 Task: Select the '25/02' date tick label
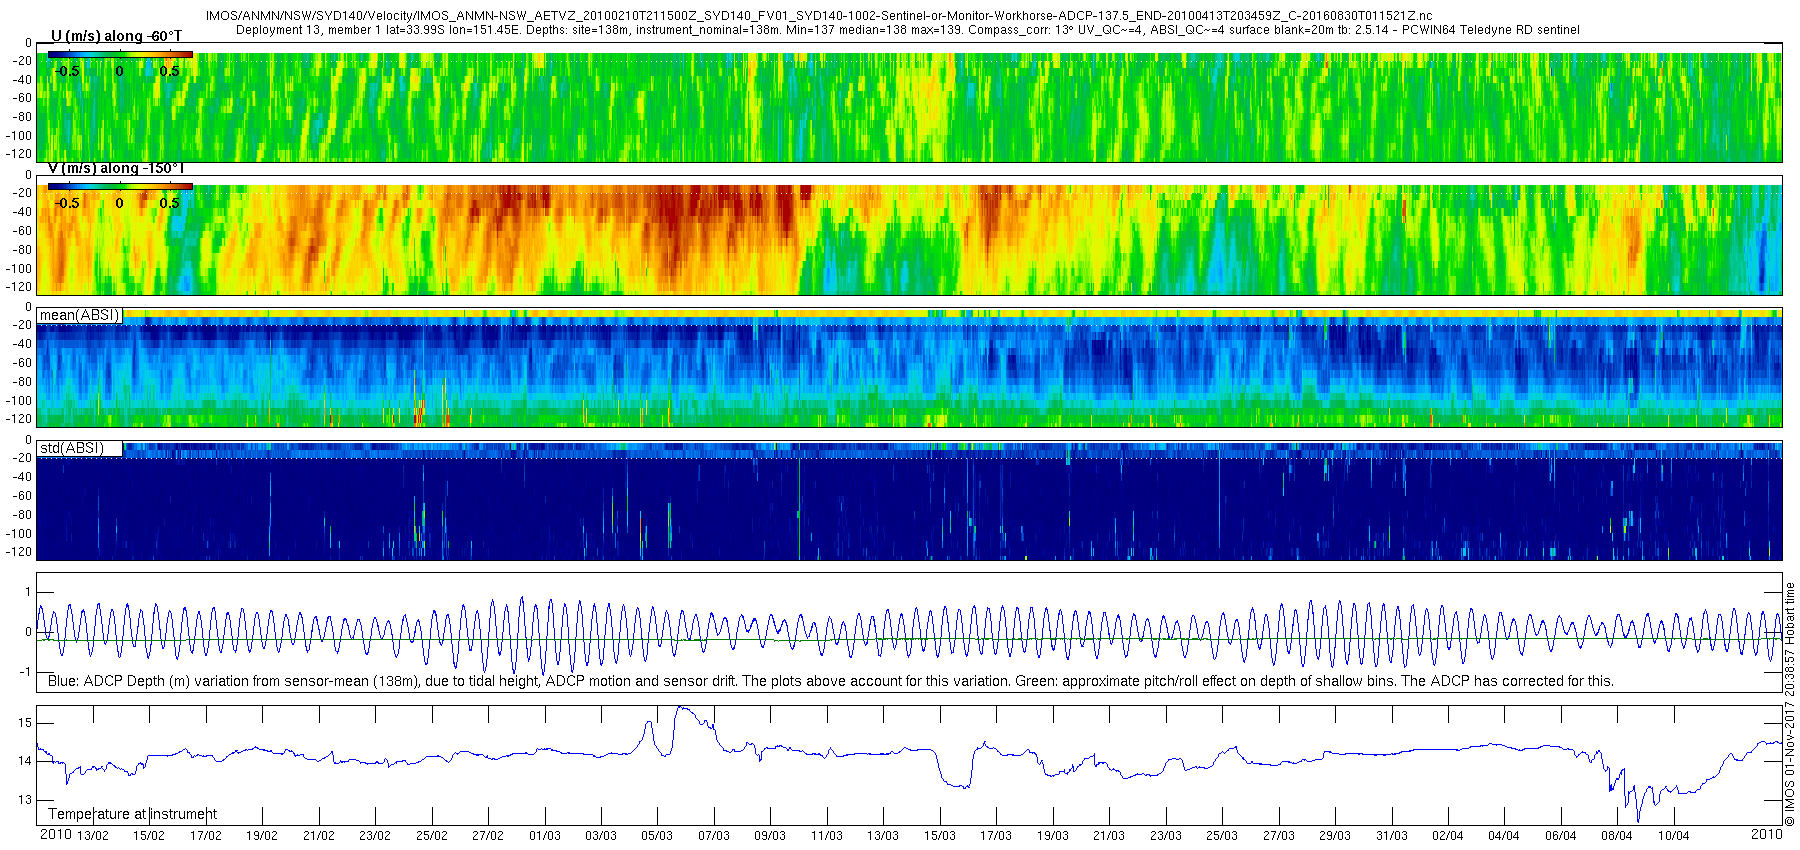[x=432, y=836]
